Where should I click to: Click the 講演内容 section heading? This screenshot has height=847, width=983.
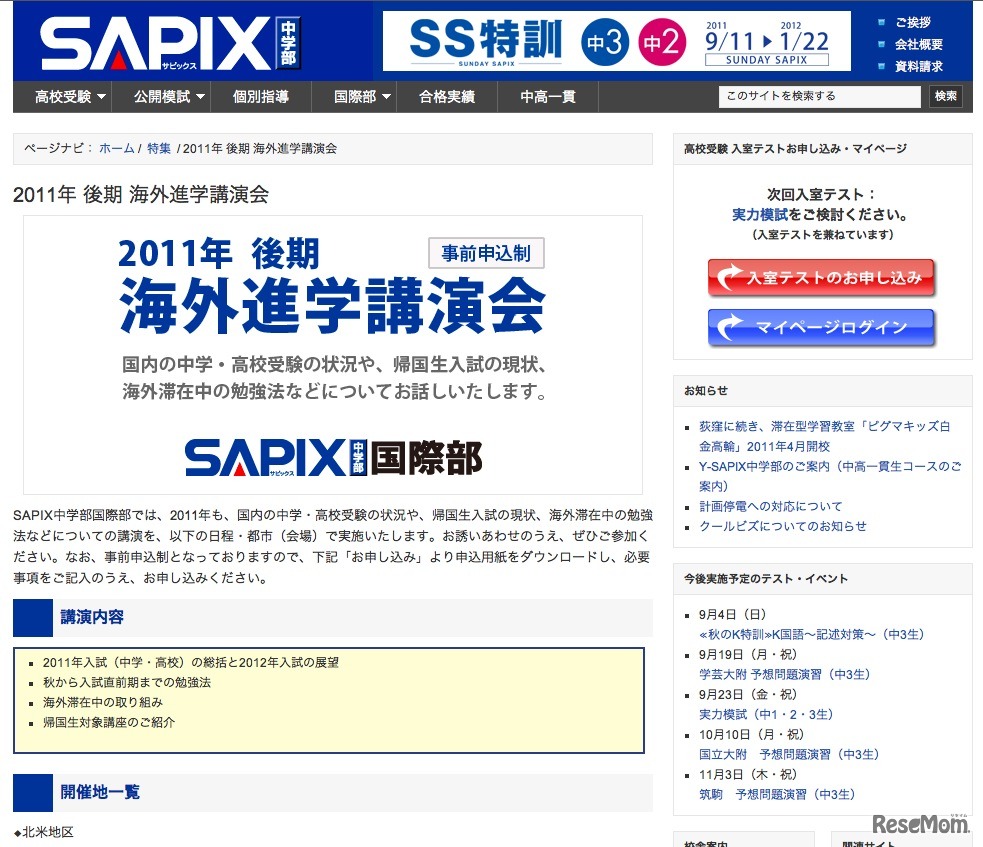click(92, 617)
